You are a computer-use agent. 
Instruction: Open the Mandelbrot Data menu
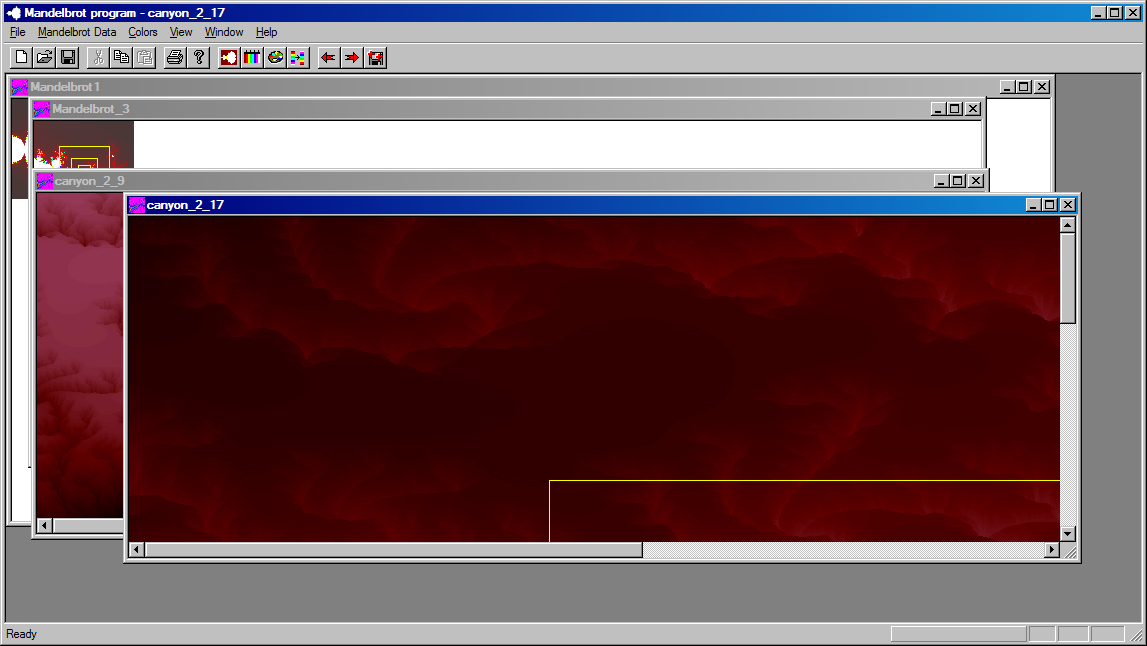[x=77, y=32]
